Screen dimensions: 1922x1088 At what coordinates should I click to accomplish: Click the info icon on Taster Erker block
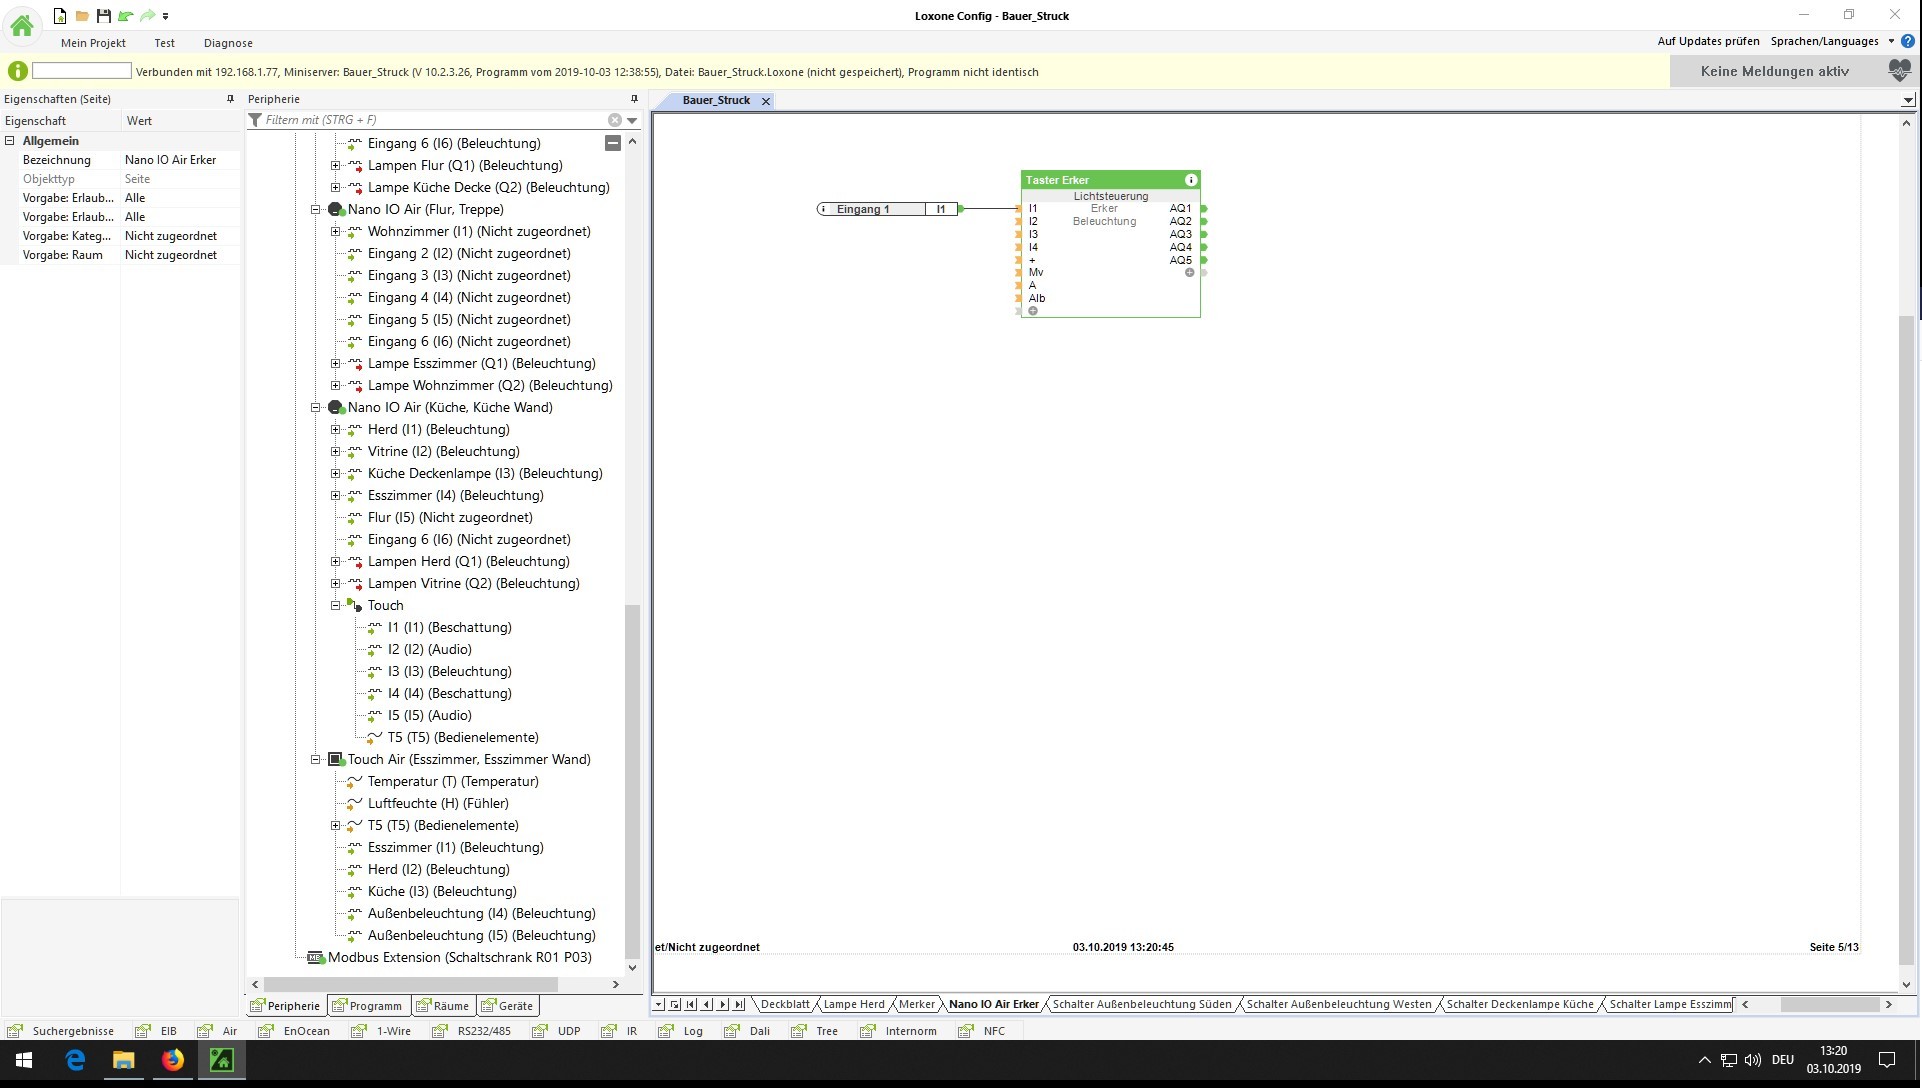pyautogui.click(x=1190, y=180)
